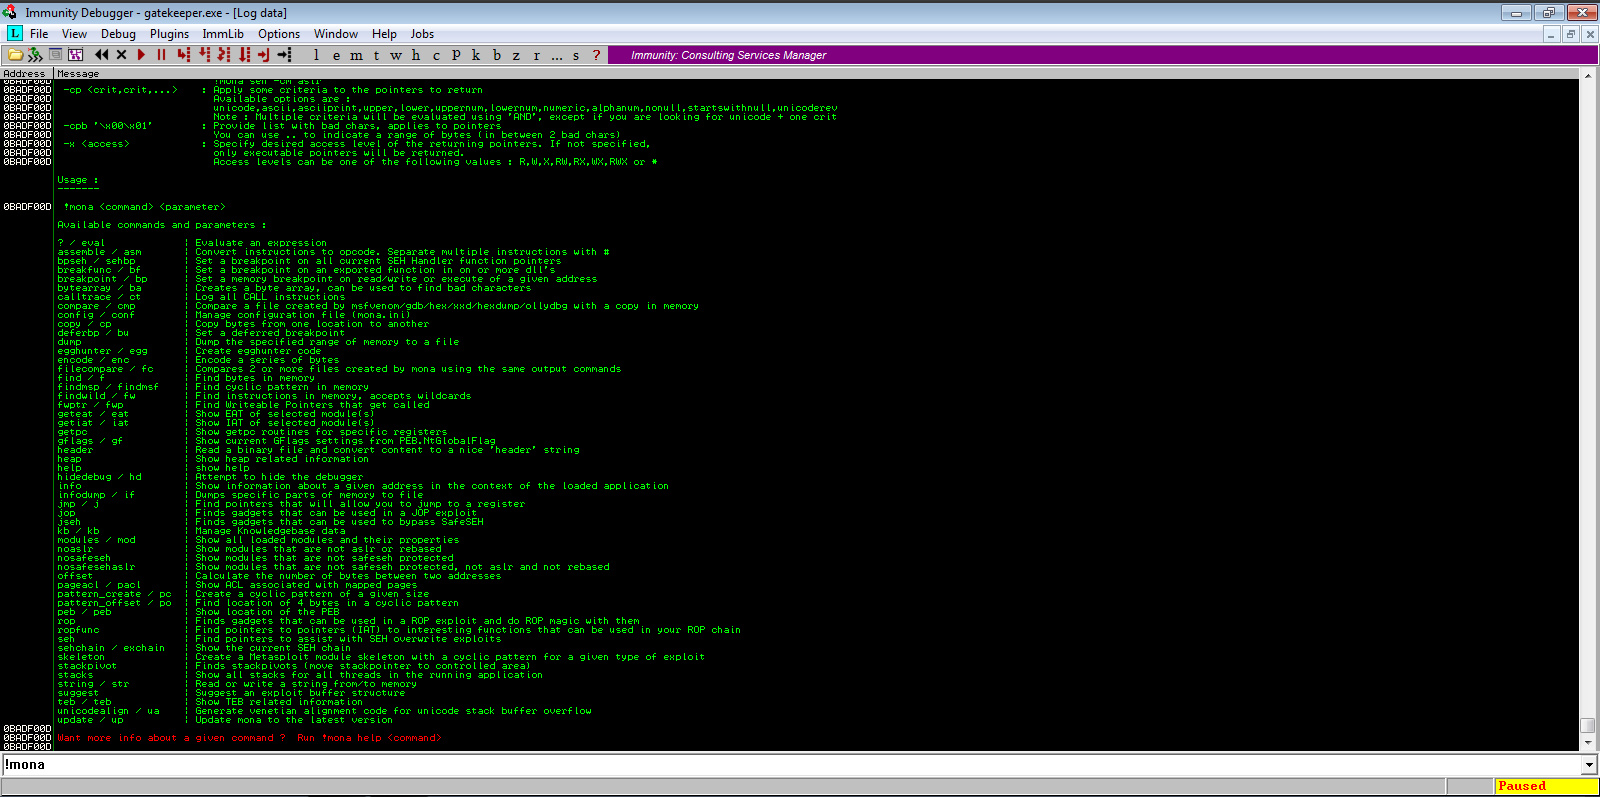Click the log scrollbar down arrow
Screen dimensions: 1600x797
pos(1587,743)
